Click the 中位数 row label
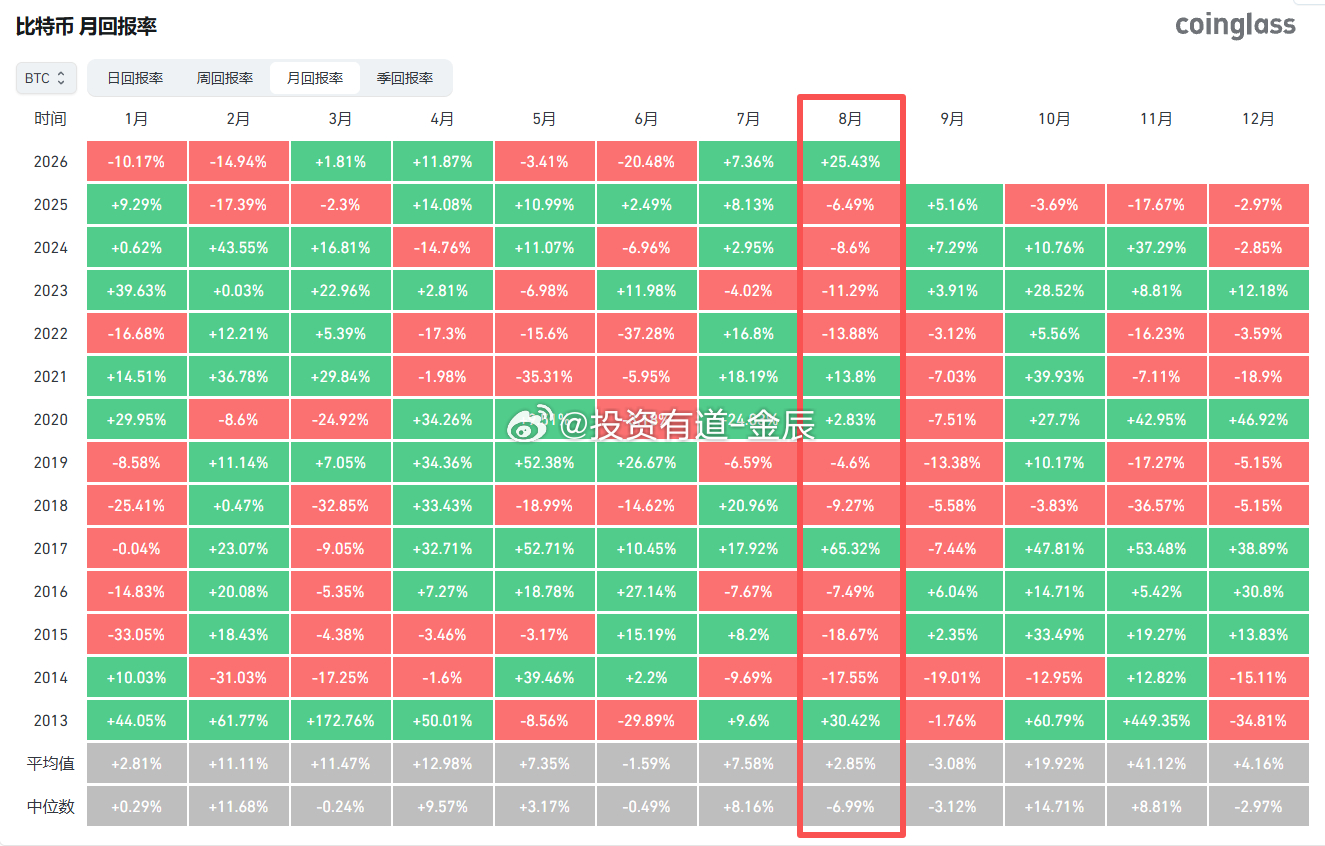The image size is (1325, 846). (50, 806)
